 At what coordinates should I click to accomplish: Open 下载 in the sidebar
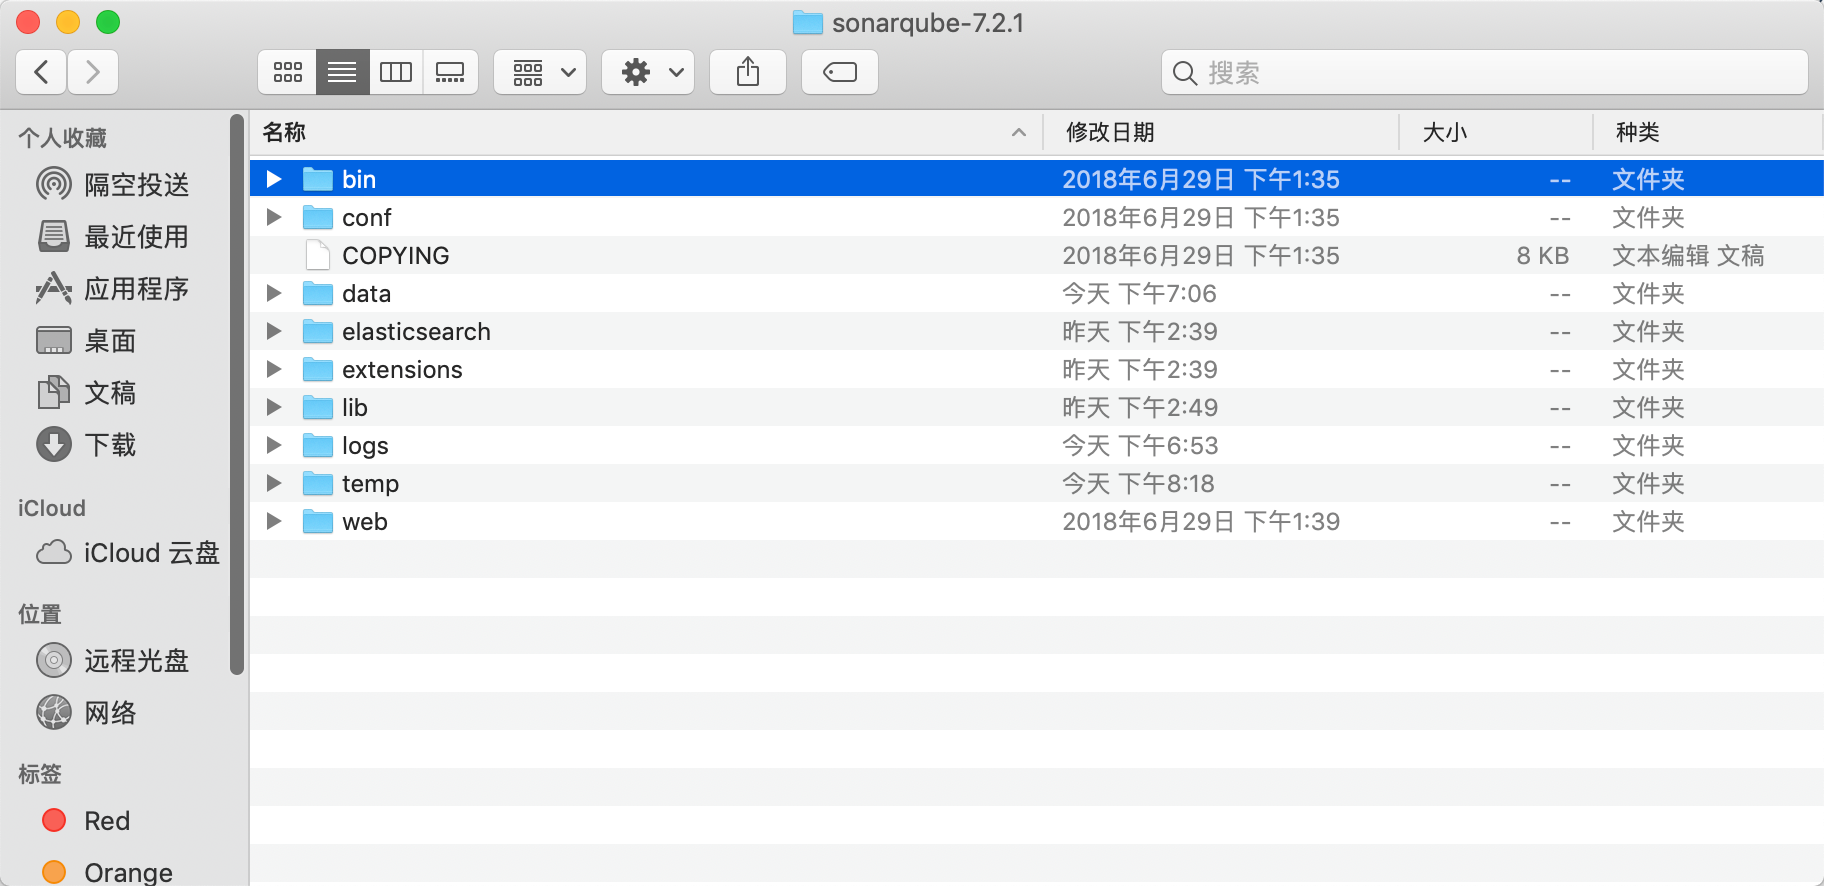(x=86, y=445)
